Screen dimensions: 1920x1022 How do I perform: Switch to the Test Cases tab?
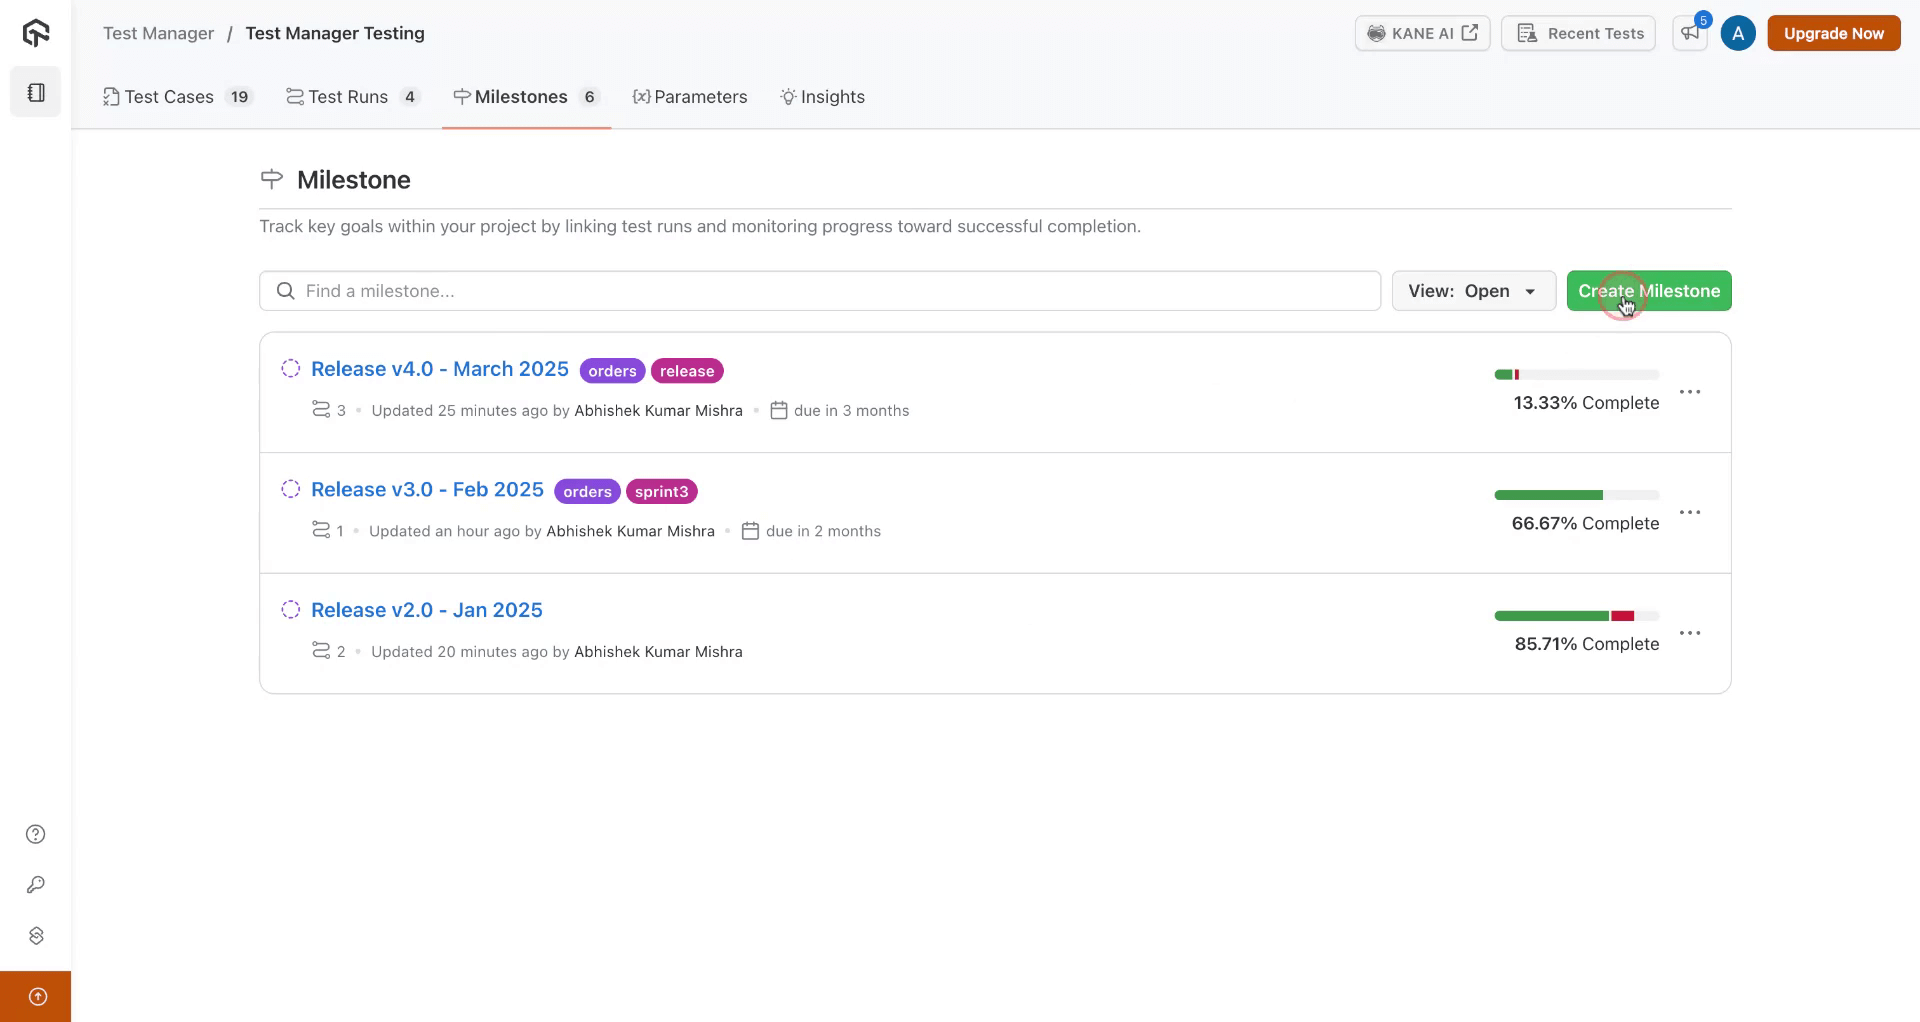click(176, 97)
